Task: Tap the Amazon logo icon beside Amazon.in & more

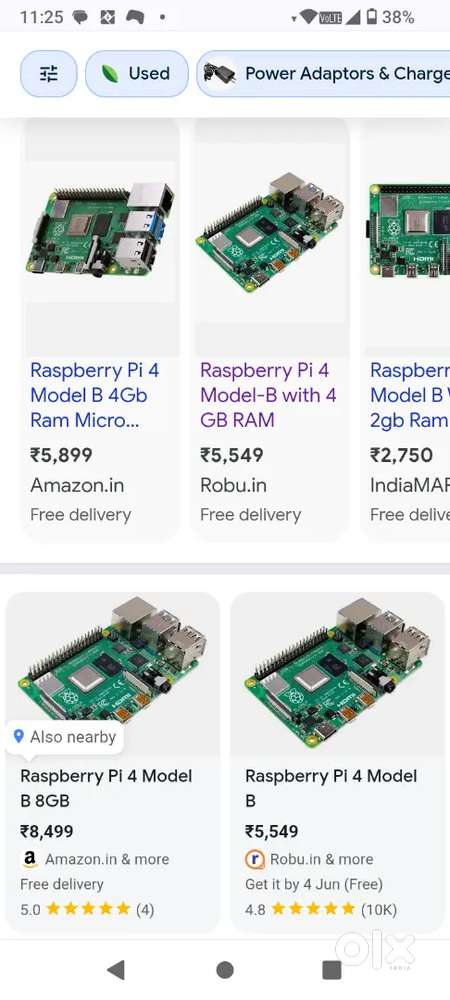Action: (29, 859)
